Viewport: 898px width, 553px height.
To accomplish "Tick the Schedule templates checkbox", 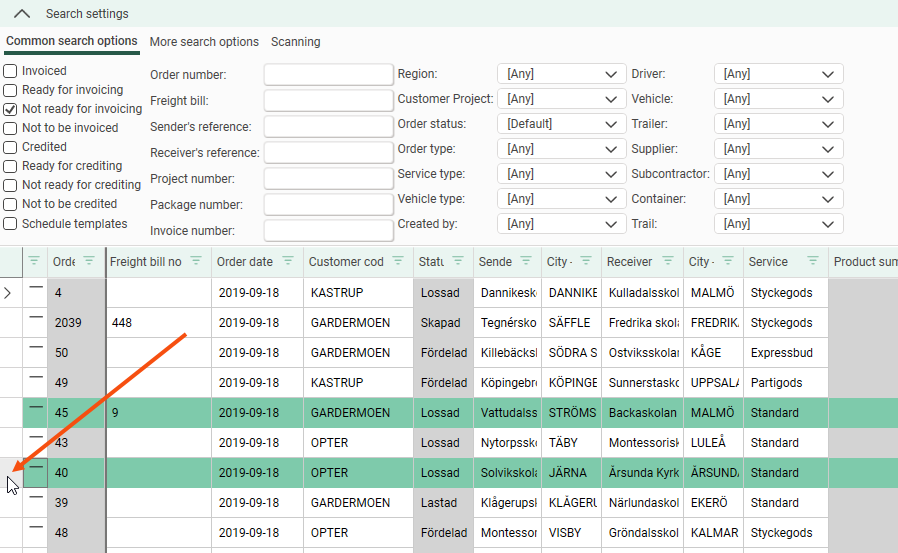I will pyautogui.click(x=10, y=224).
